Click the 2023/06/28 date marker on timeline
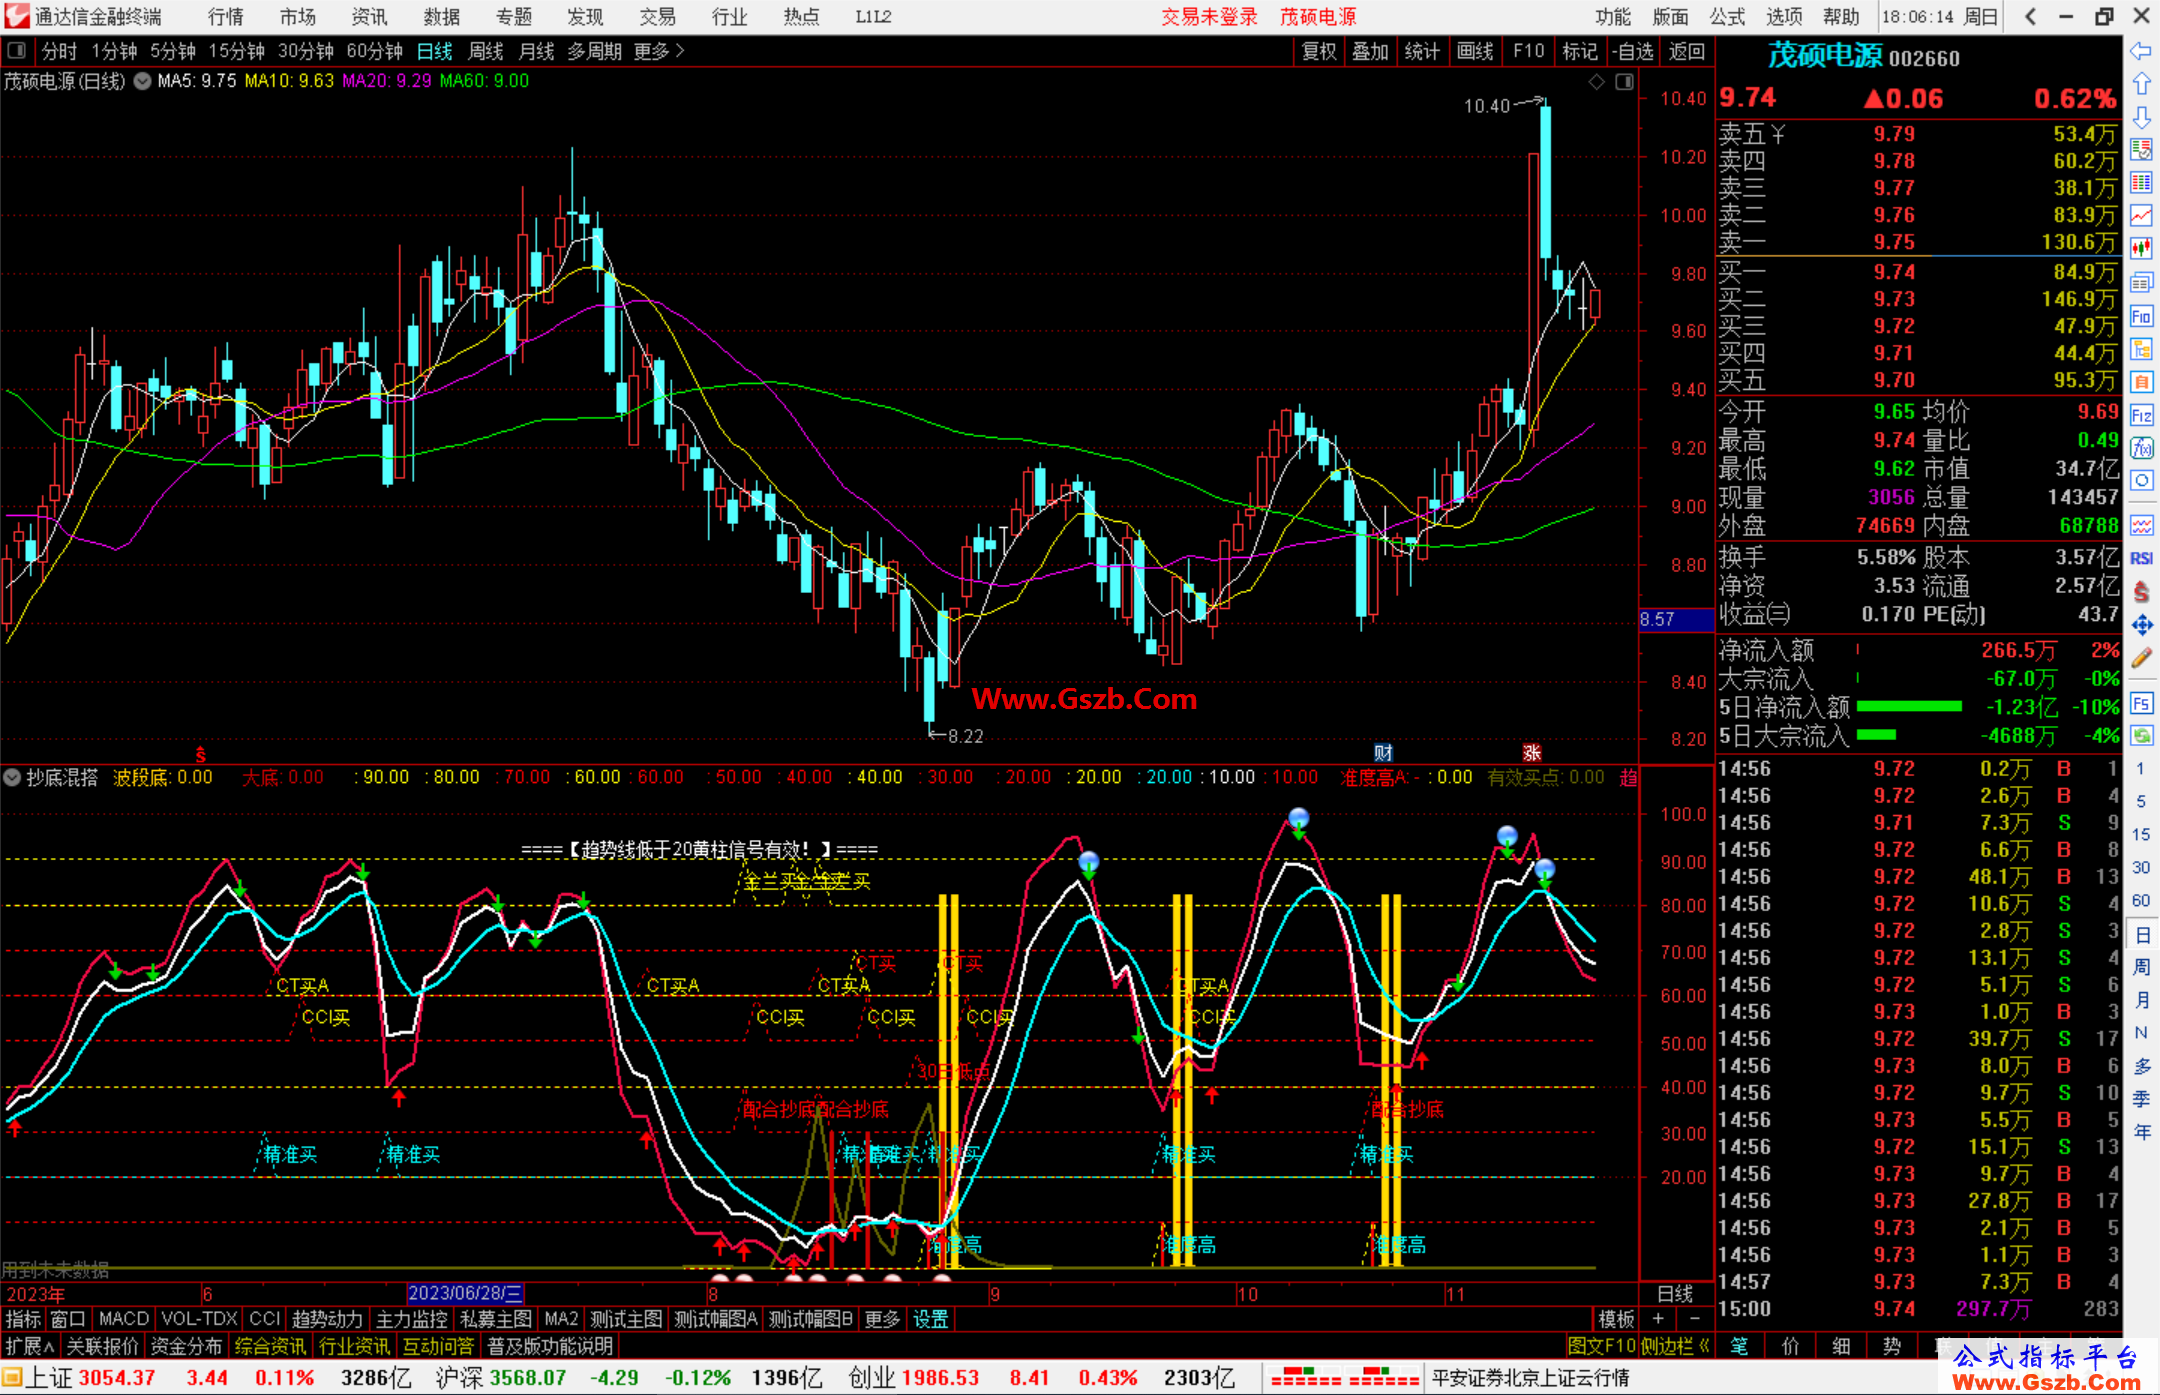The width and height of the screenshot is (2160, 1395). [465, 1293]
